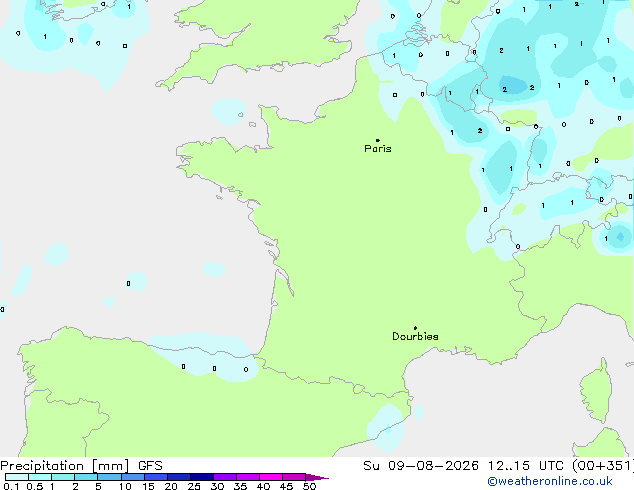Click the forecast date Su 09-08-2026 text

[x=421, y=466]
